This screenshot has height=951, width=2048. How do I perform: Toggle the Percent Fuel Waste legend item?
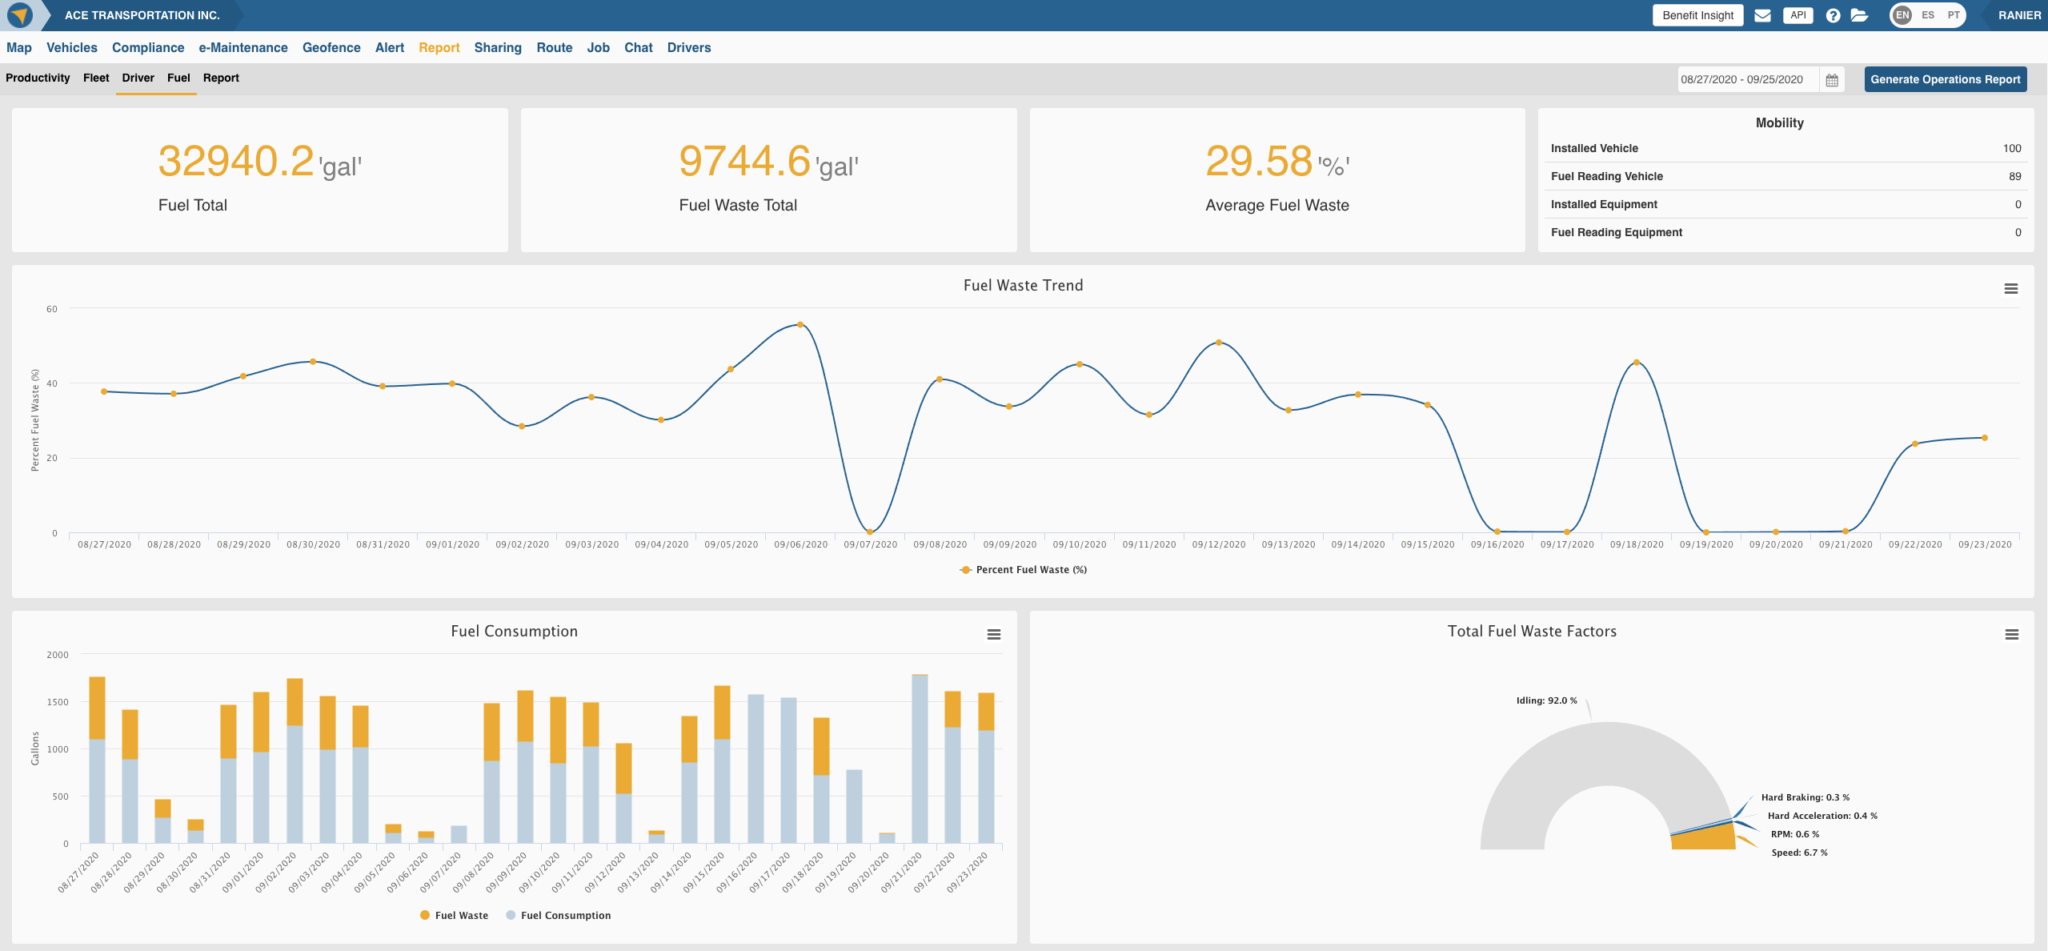click(1022, 569)
